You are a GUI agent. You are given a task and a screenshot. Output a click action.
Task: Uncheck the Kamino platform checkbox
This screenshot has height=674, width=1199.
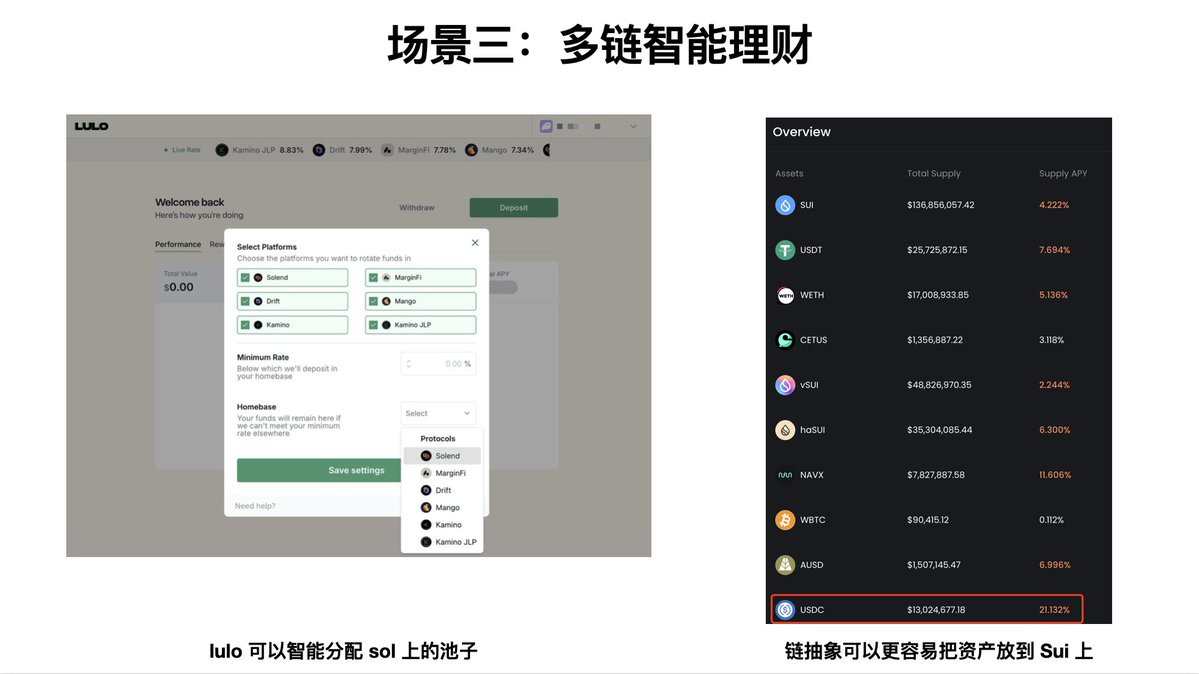click(x=245, y=325)
